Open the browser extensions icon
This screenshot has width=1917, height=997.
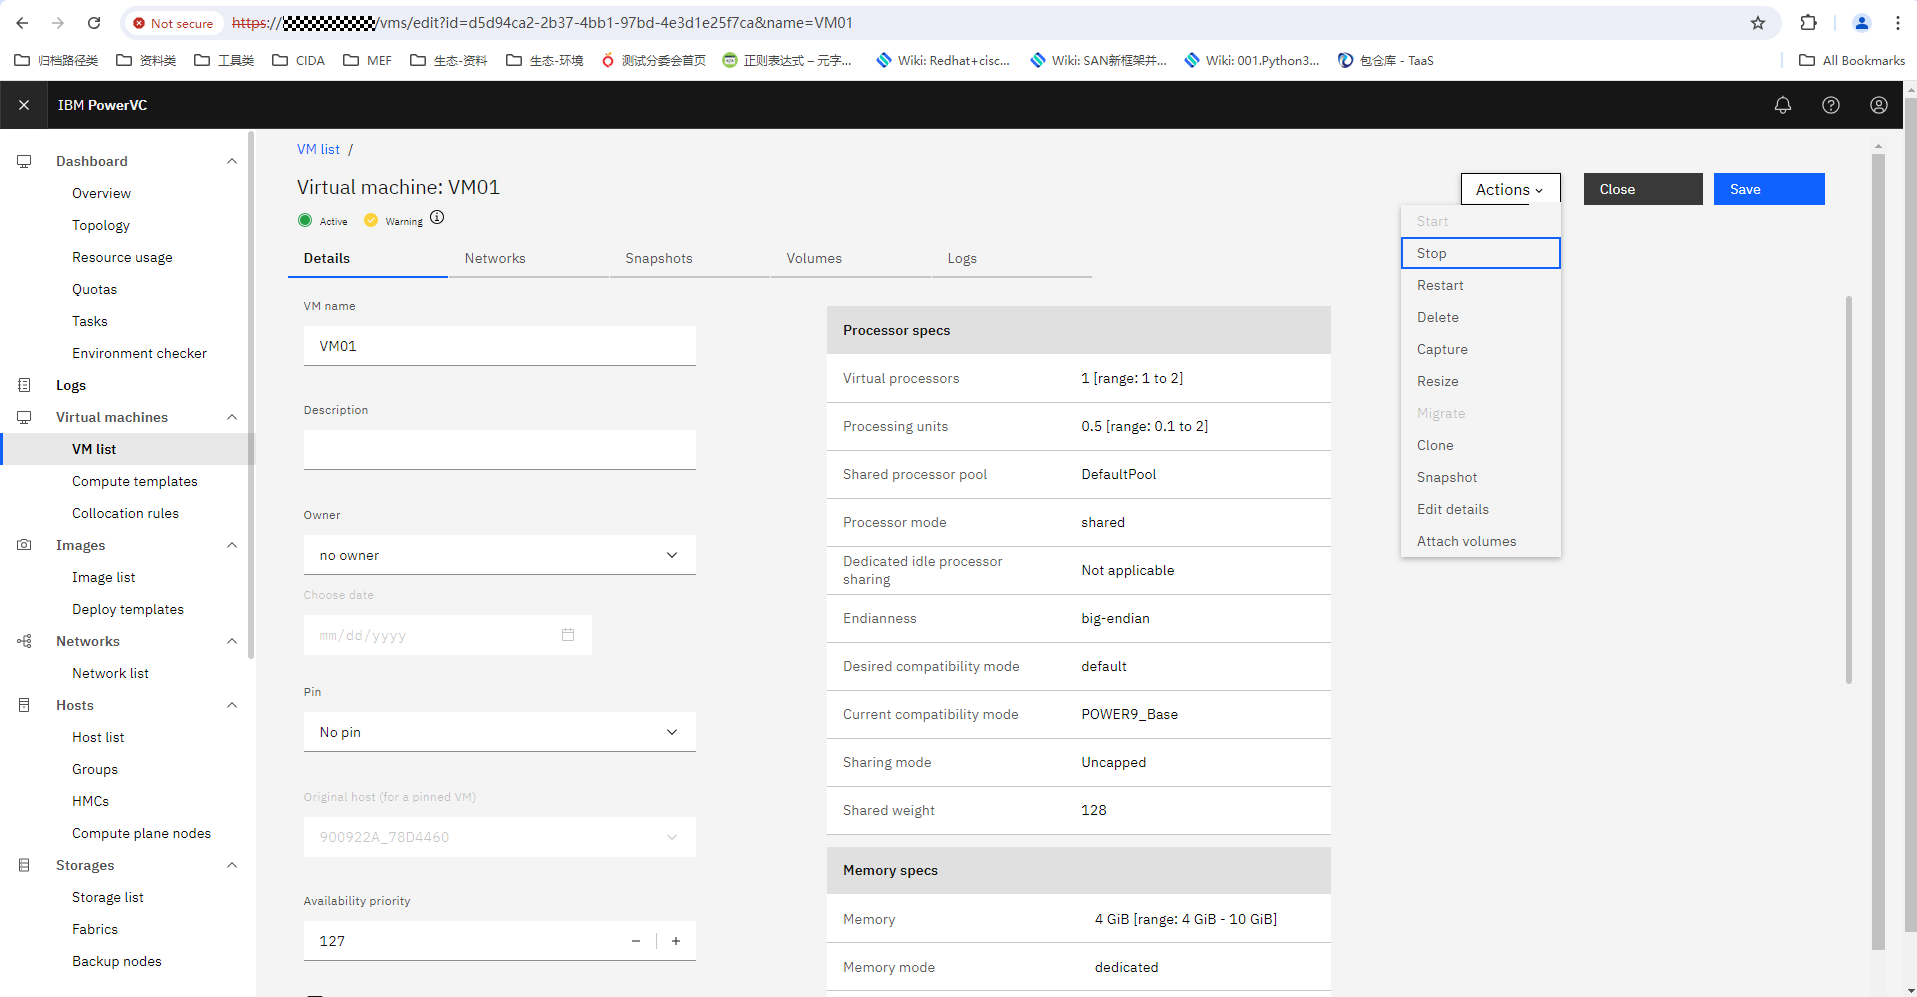point(1808,23)
